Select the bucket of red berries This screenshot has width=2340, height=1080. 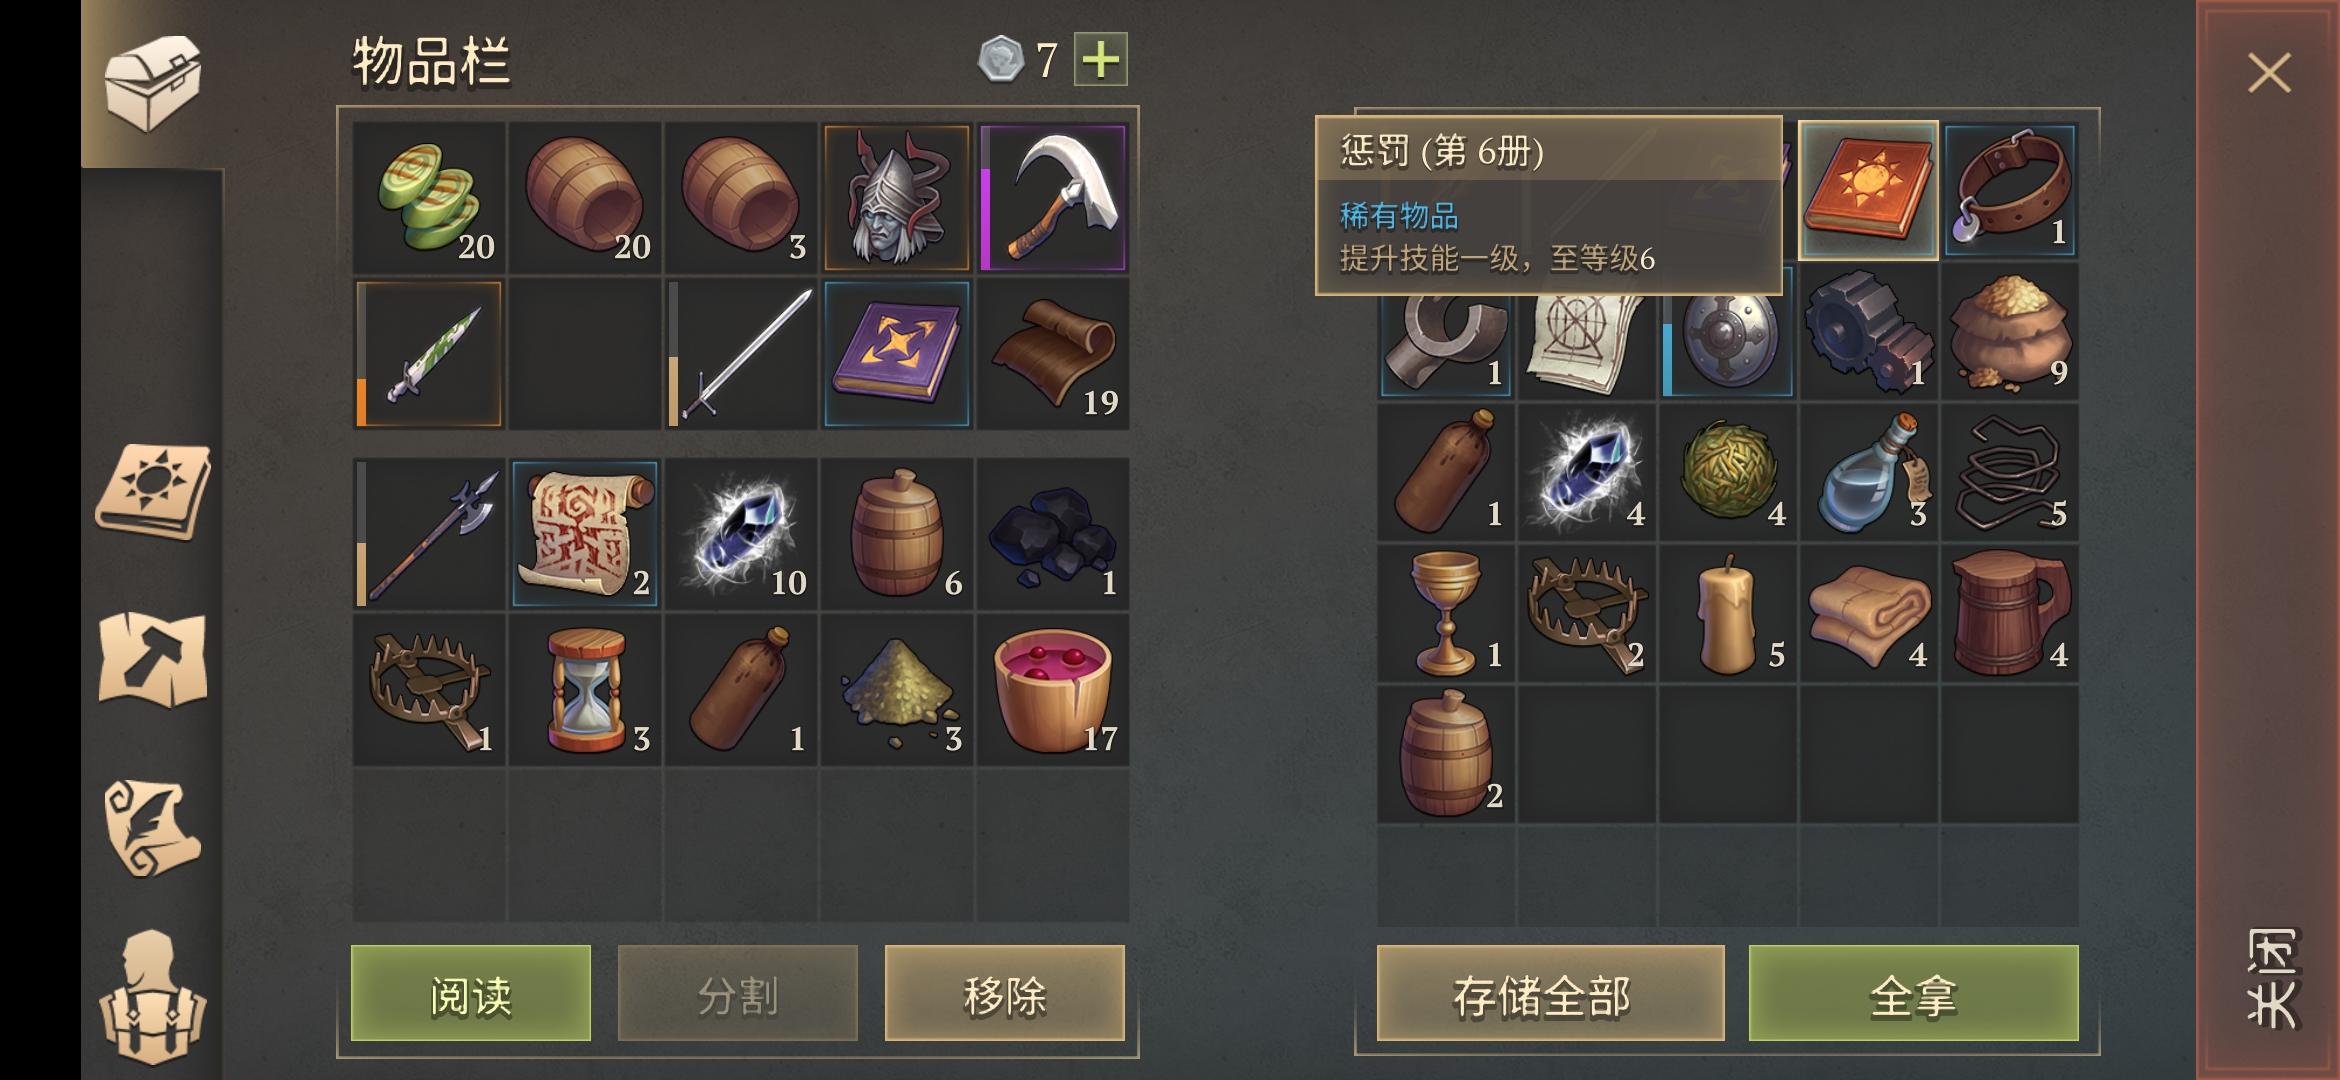click(x=1053, y=689)
